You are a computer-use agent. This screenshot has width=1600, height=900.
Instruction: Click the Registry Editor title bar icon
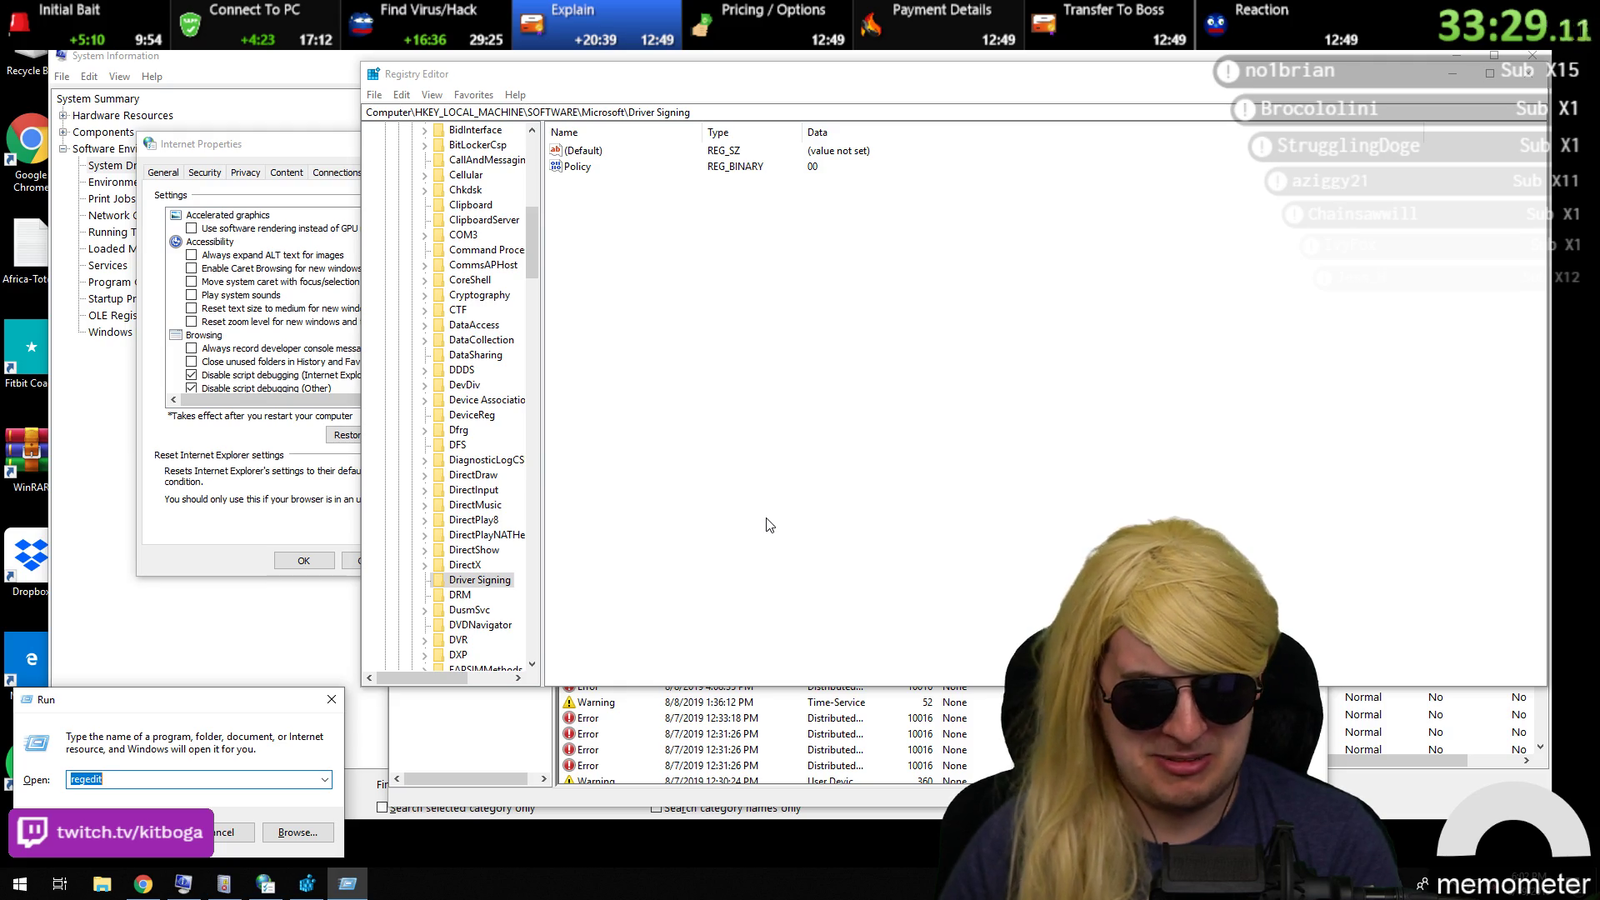(x=374, y=74)
